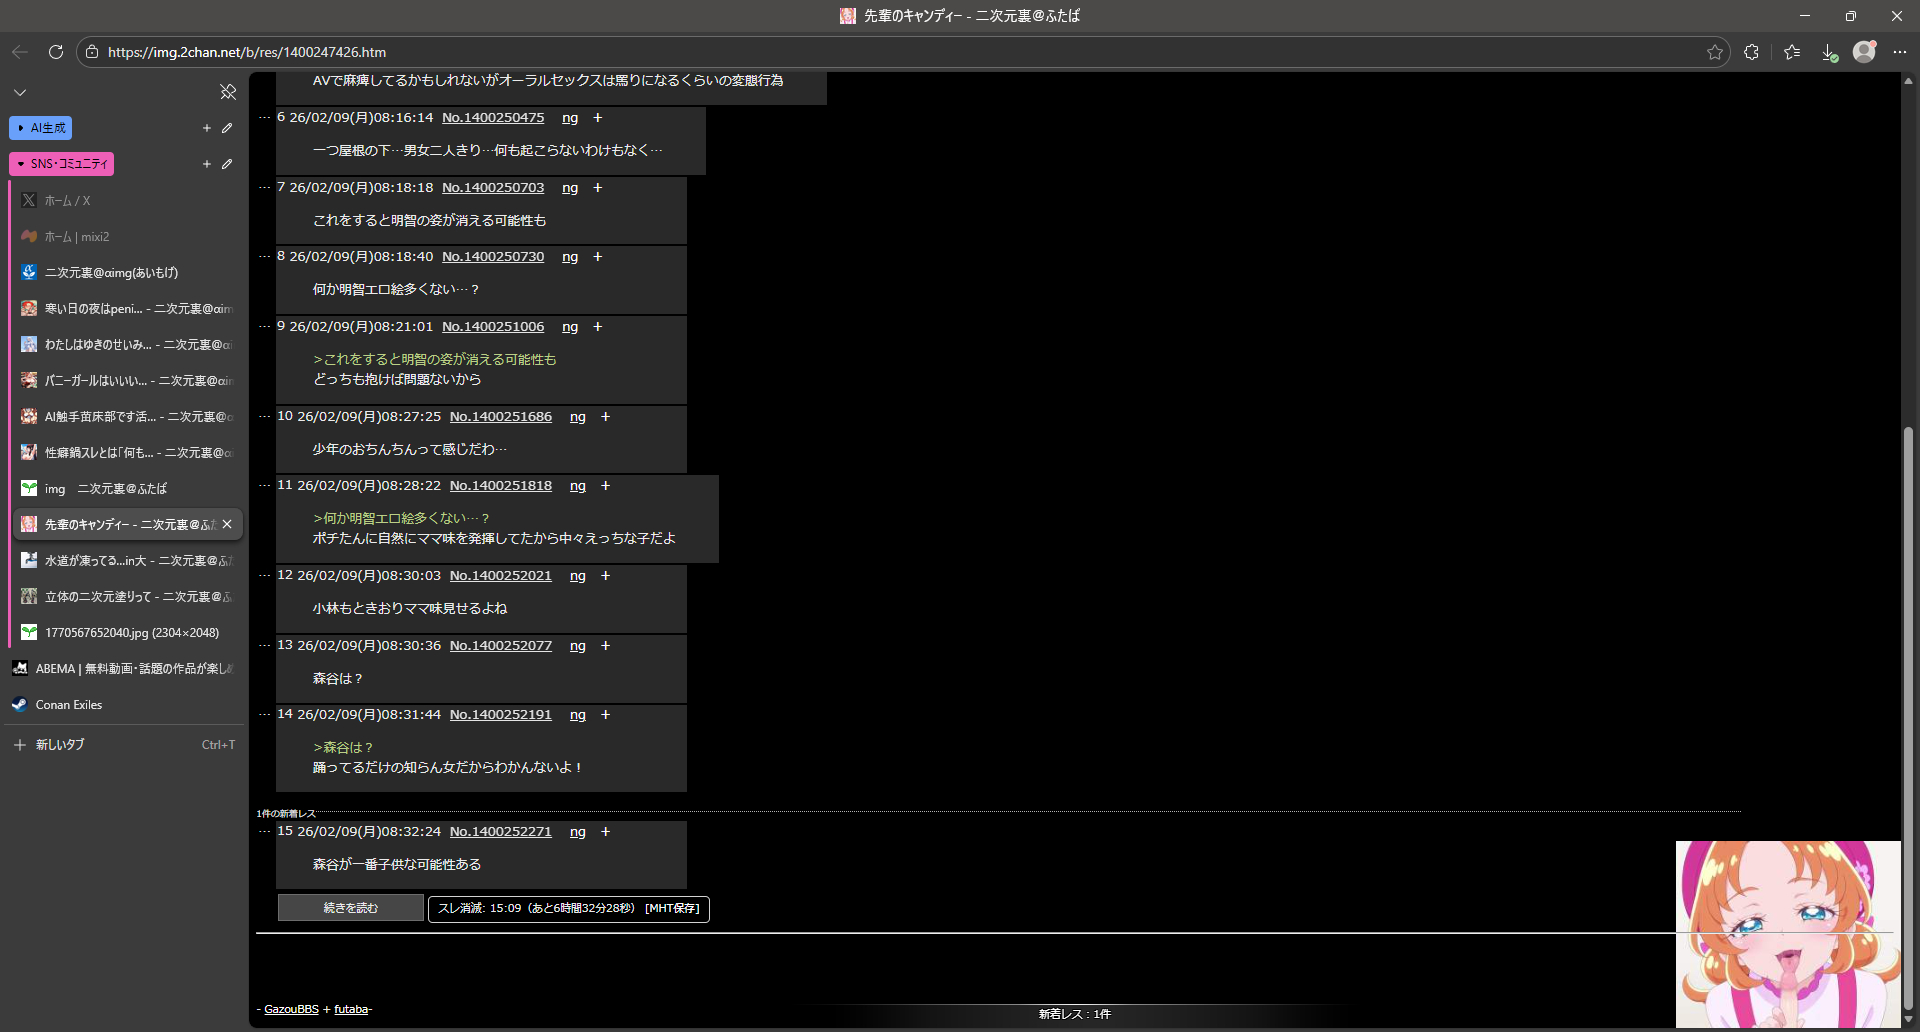Expand the AI生成 tab group
Screen dimensions: 1920x1032
40,128
